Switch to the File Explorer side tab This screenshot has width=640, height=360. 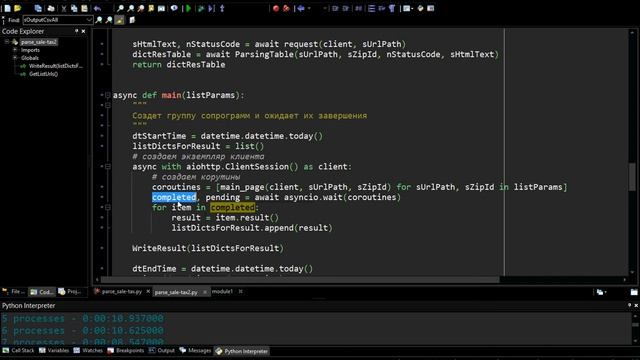point(13,292)
